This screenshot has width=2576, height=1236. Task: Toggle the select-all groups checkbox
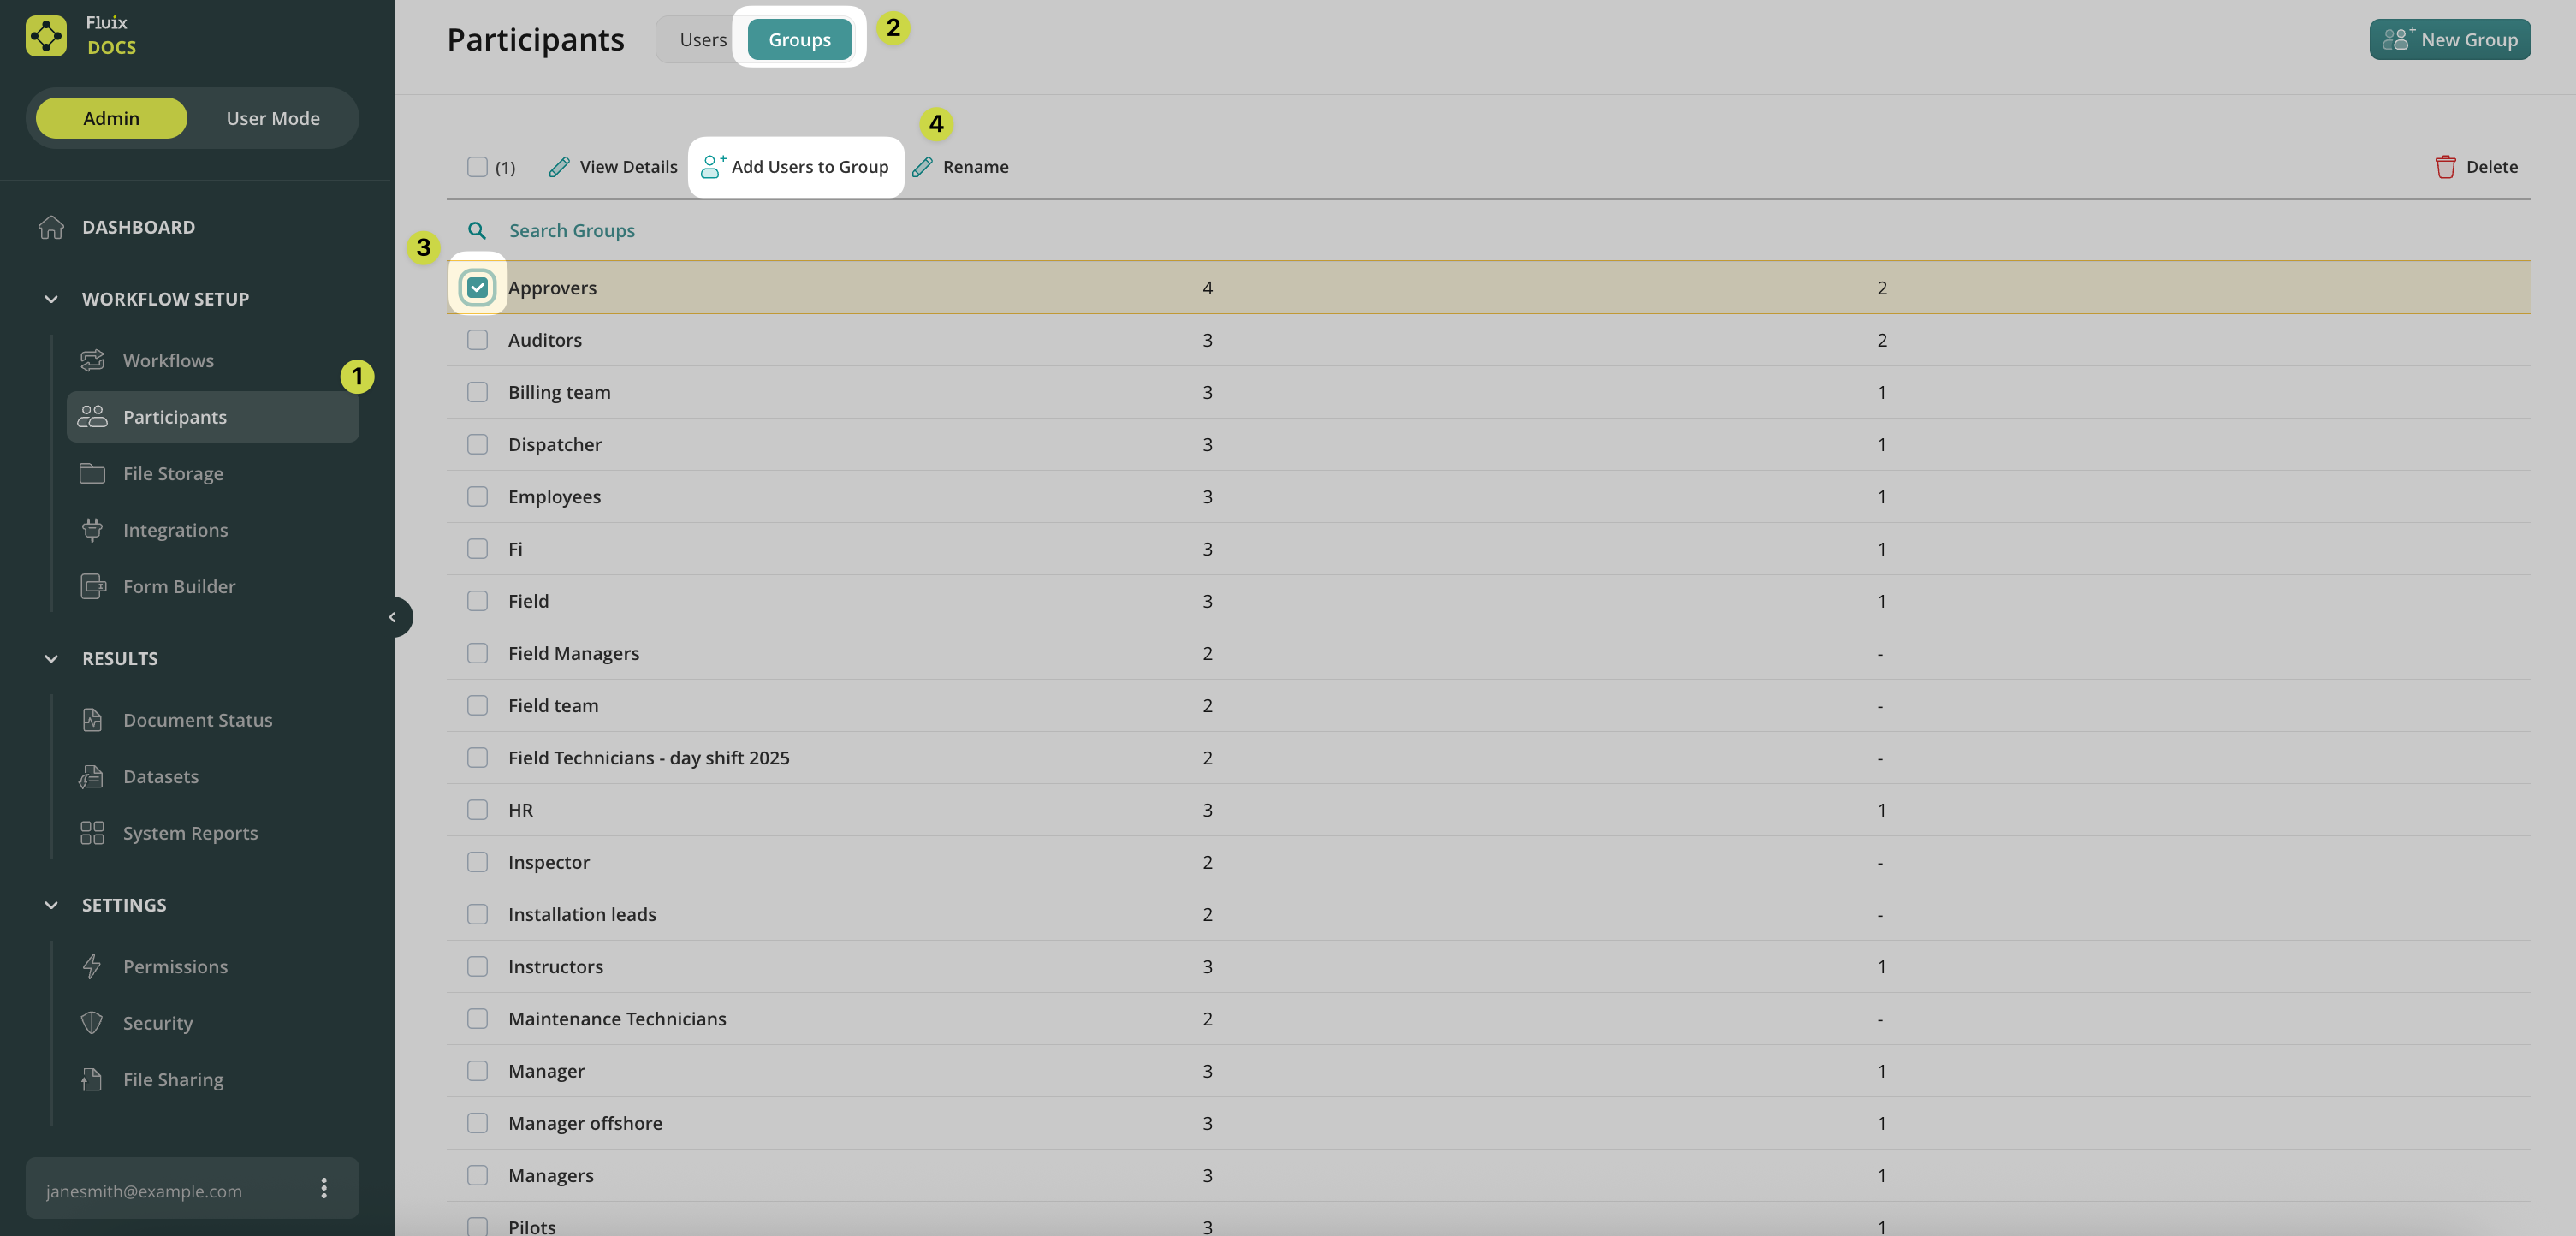coord(477,167)
